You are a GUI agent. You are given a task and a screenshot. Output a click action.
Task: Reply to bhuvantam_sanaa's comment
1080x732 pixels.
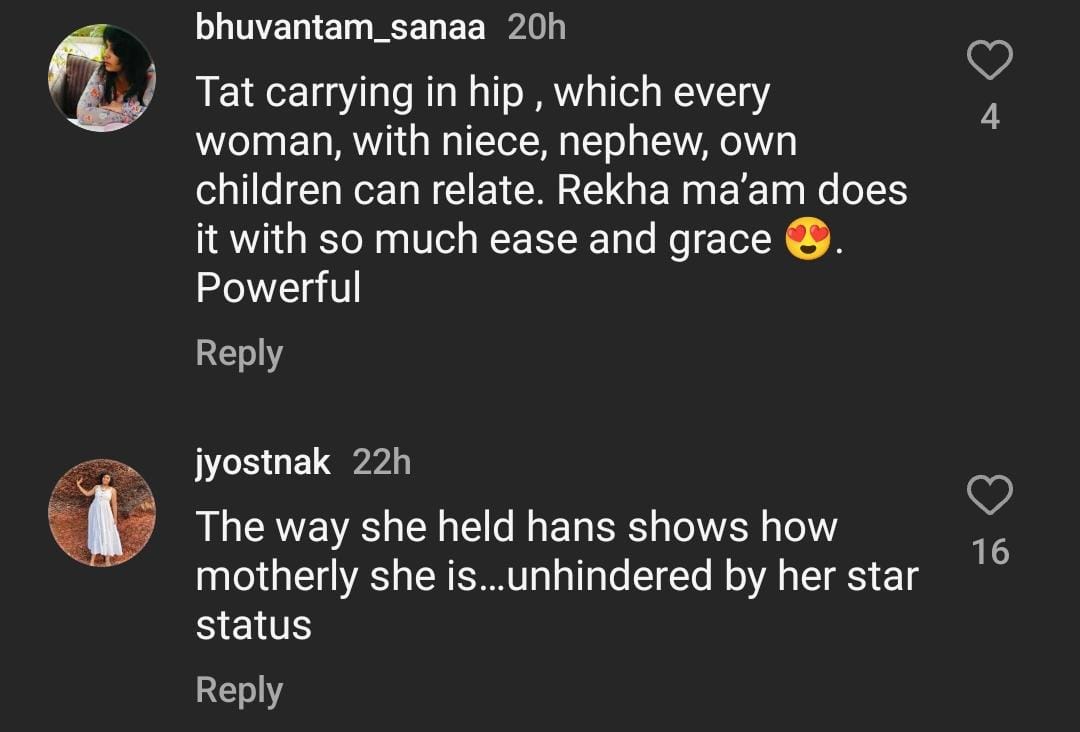tap(239, 353)
